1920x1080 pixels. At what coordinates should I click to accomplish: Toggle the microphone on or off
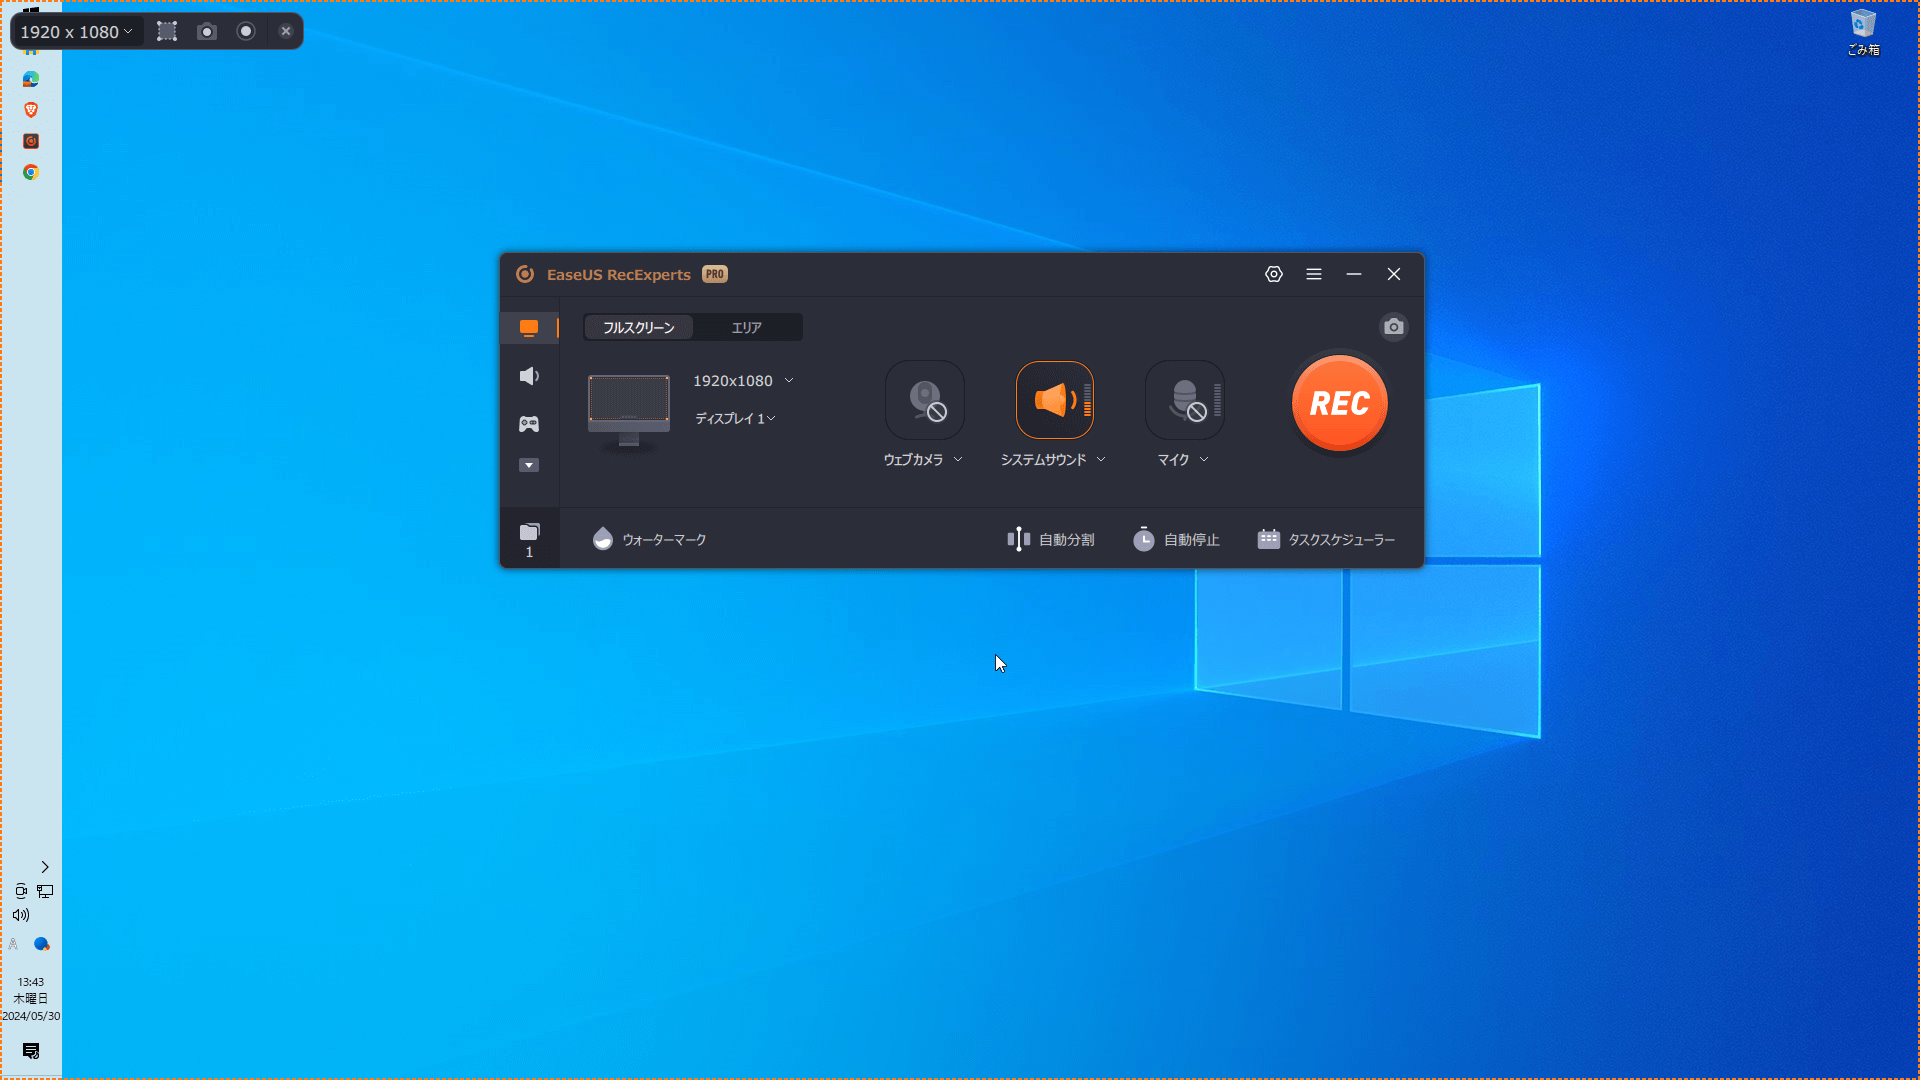pyautogui.click(x=1184, y=401)
